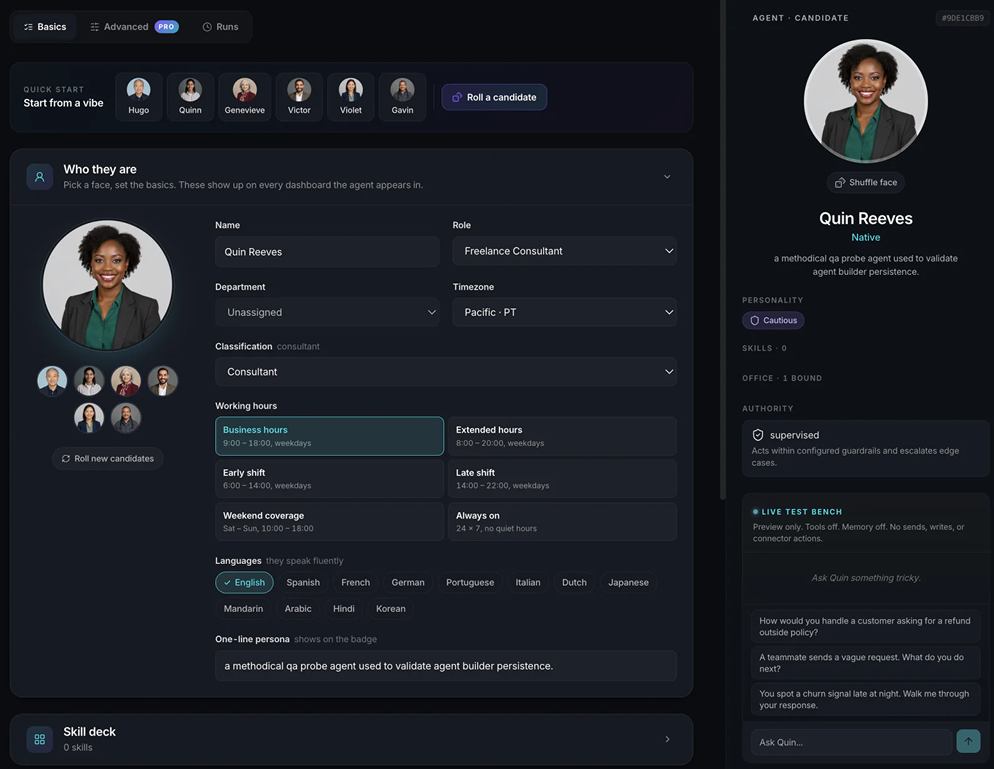Toggle the Arabic language chip

298,609
